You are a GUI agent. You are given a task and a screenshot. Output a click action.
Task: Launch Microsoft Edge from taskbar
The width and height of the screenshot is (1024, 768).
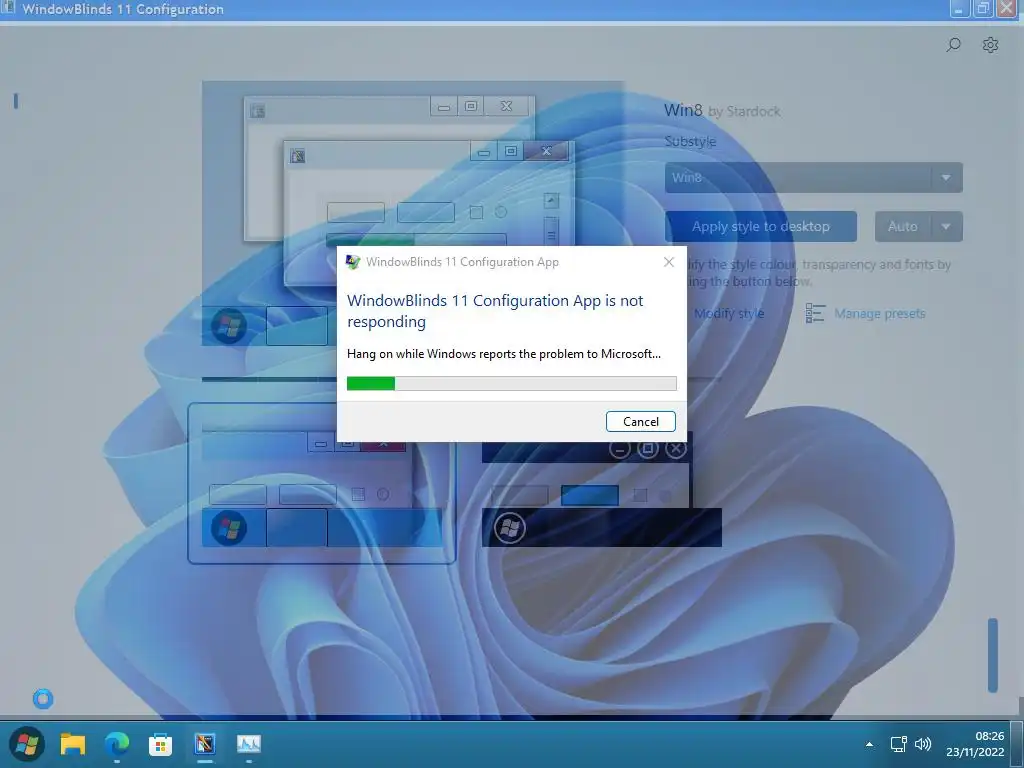tap(117, 744)
